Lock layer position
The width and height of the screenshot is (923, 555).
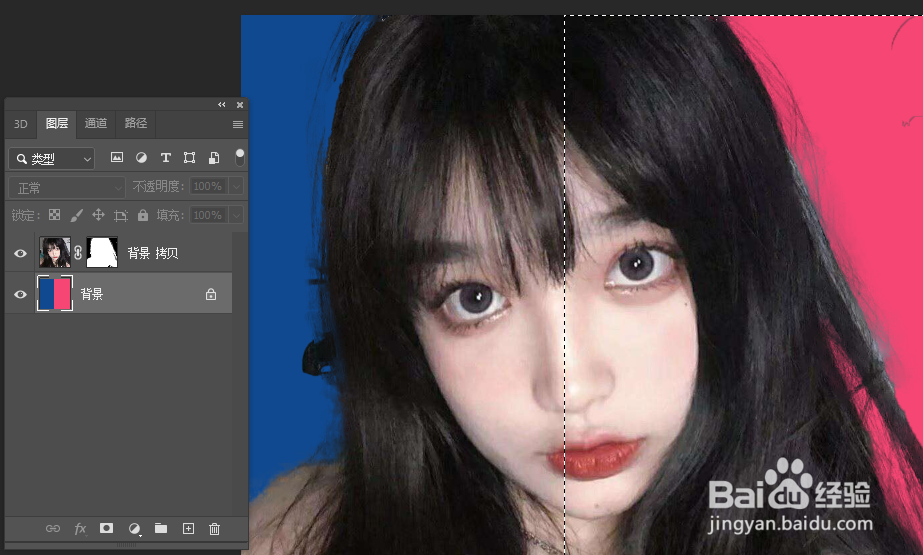tap(98, 215)
